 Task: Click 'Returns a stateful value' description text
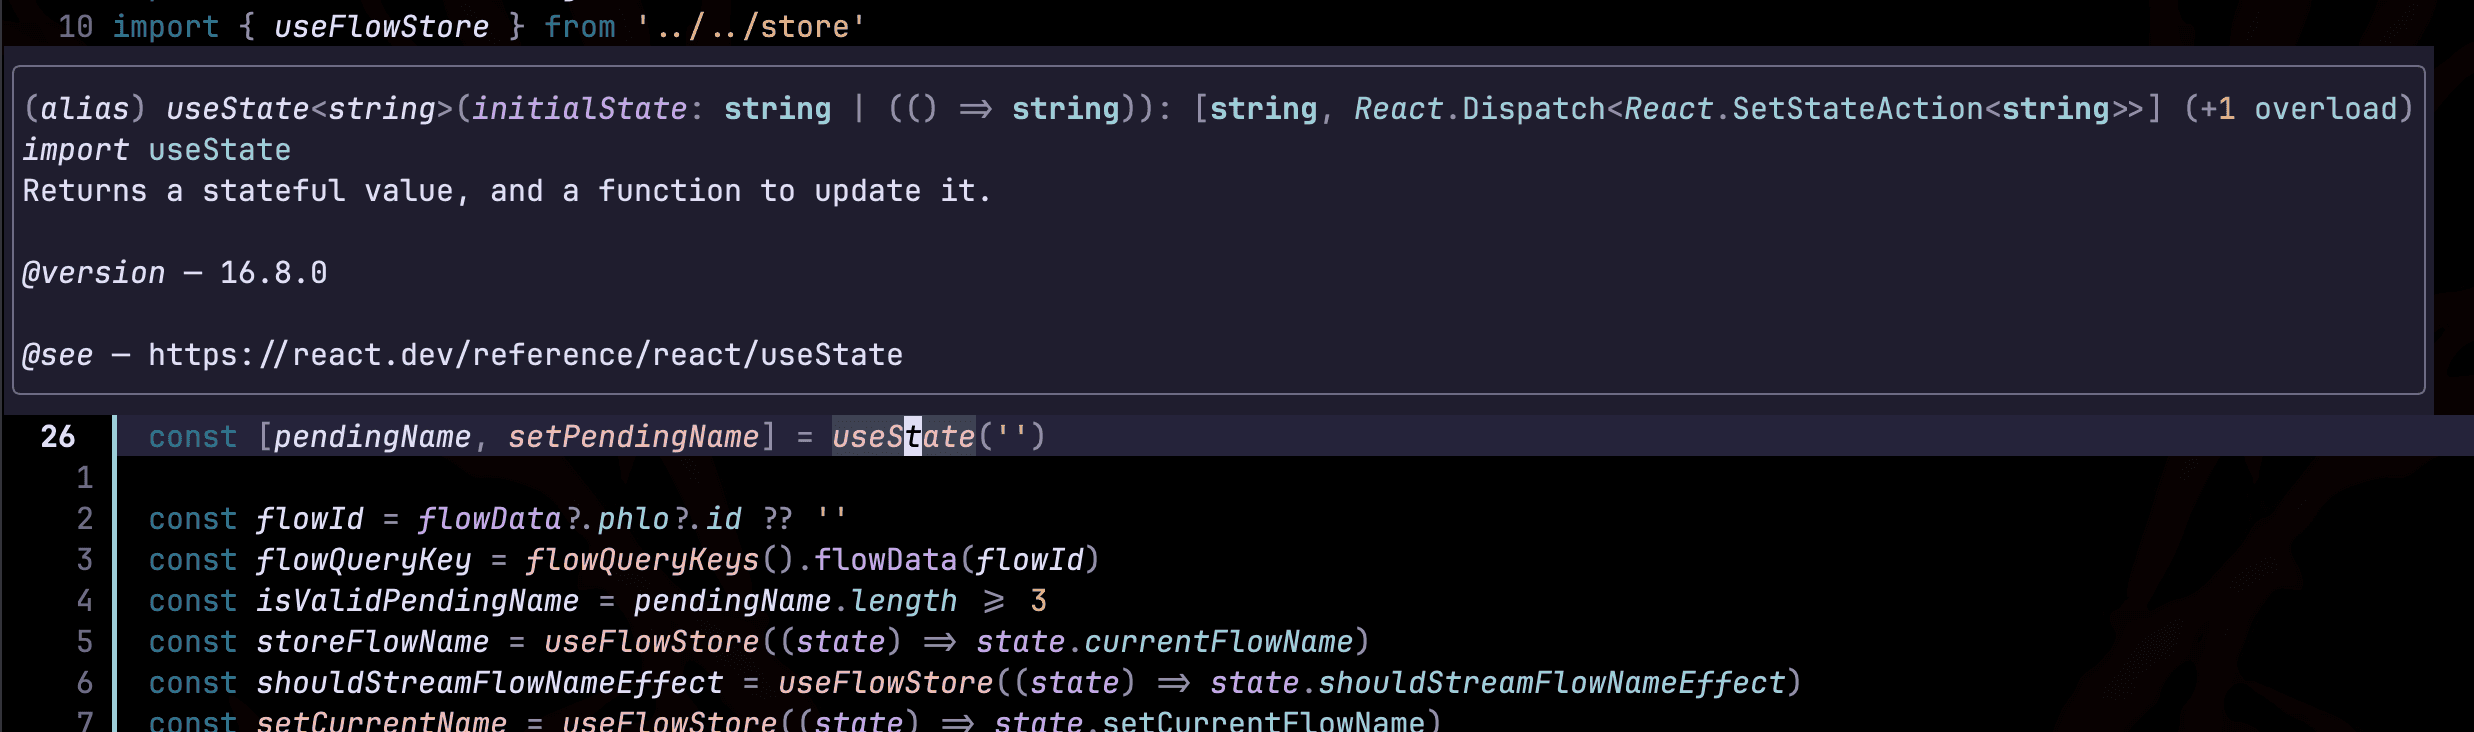pos(238,190)
